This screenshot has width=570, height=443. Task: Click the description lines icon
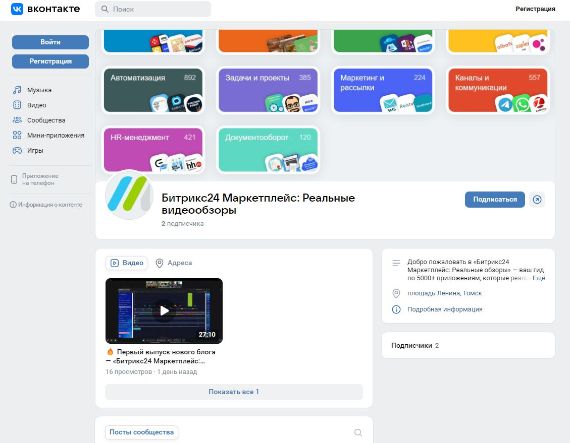[x=396, y=262]
